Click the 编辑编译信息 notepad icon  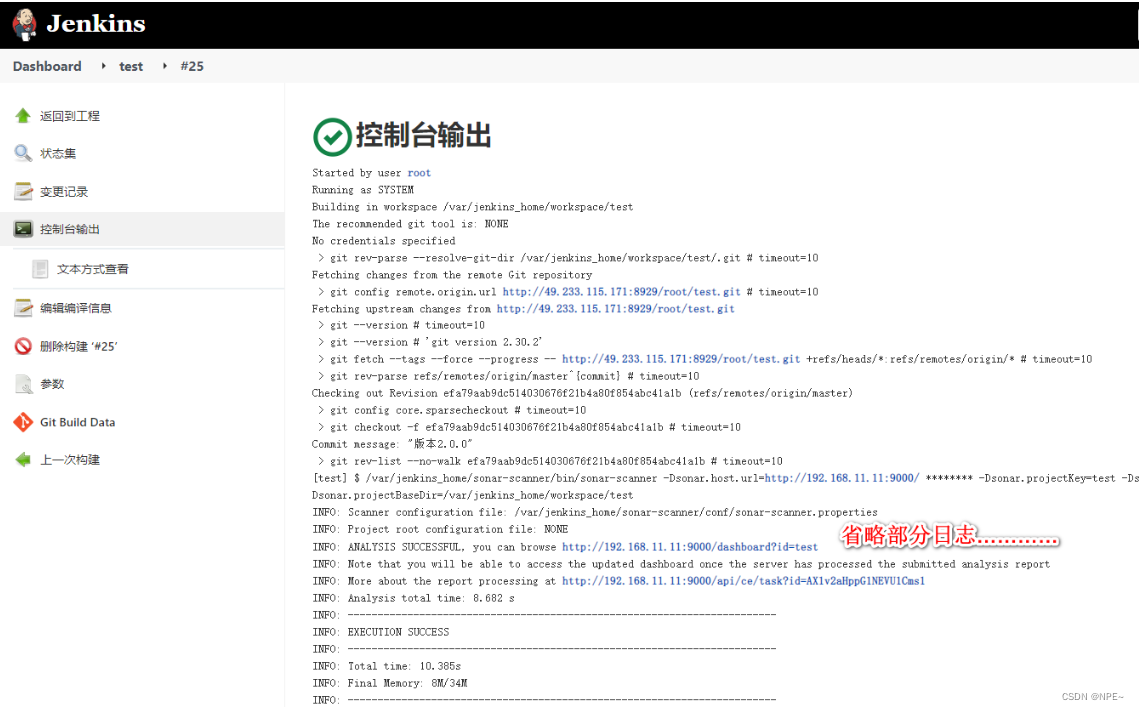point(23,308)
